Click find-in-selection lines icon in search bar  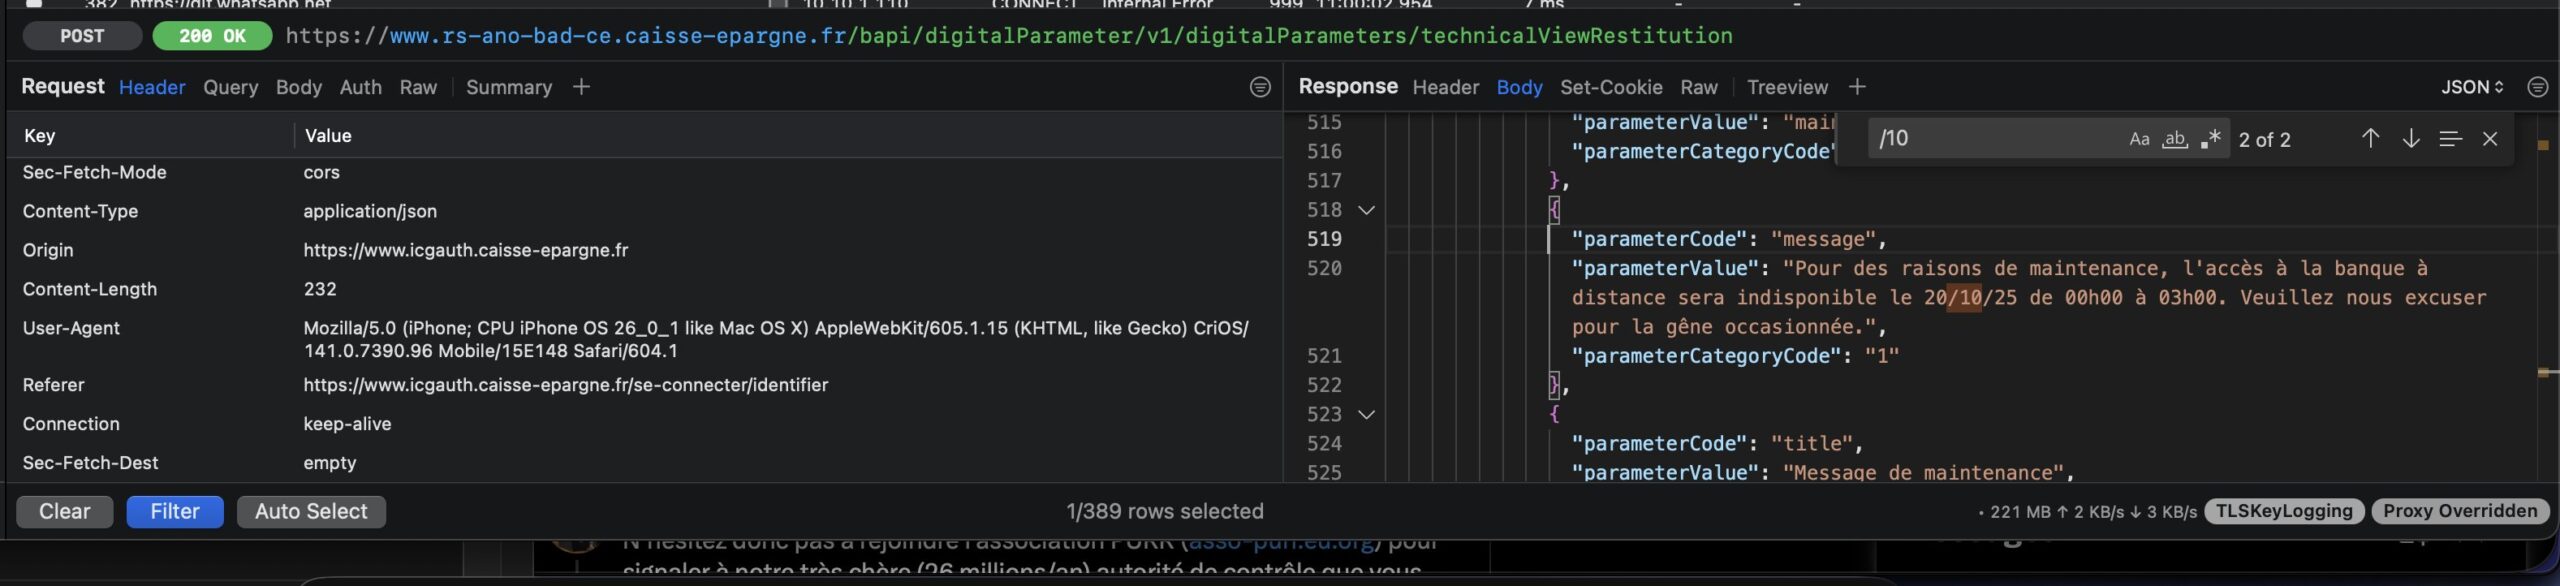pyautogui.click(x=2450, y=139)
